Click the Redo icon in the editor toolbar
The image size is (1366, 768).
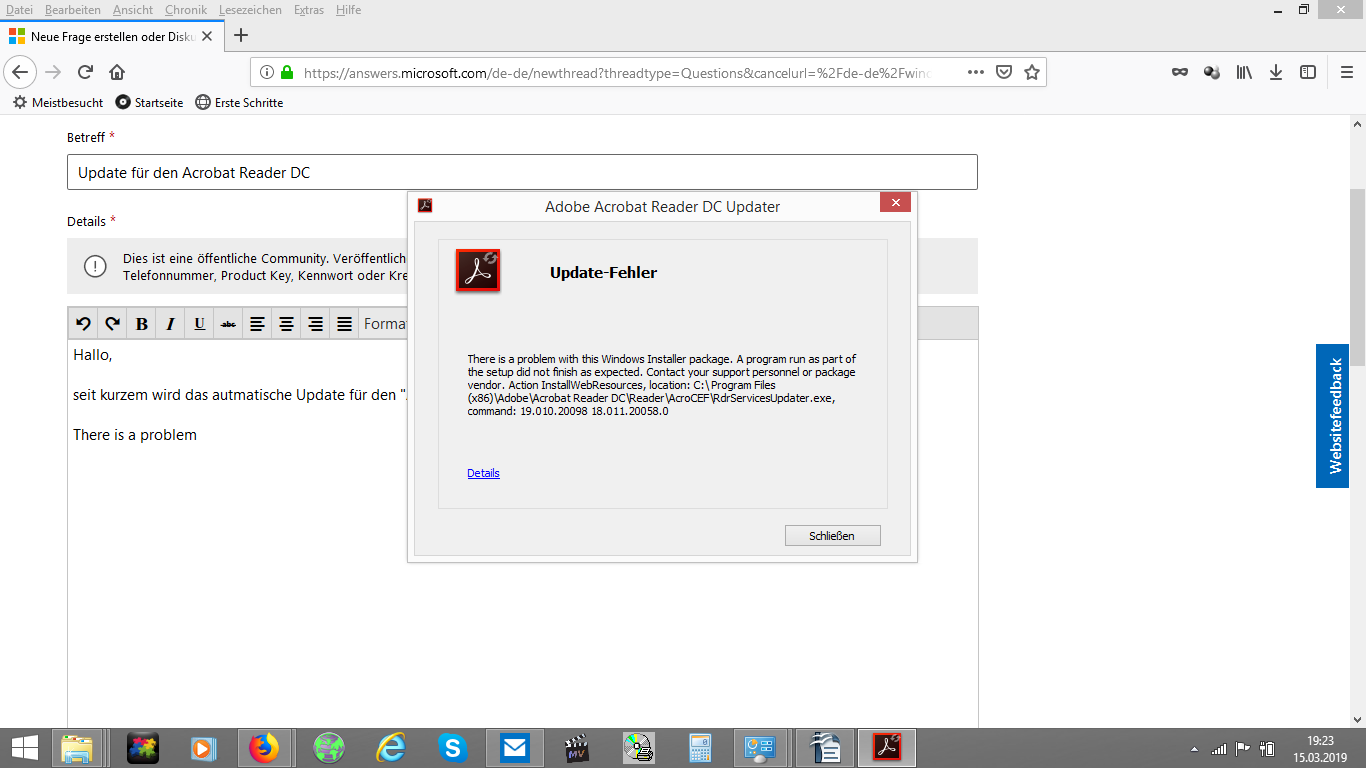(x=113, y=323)
